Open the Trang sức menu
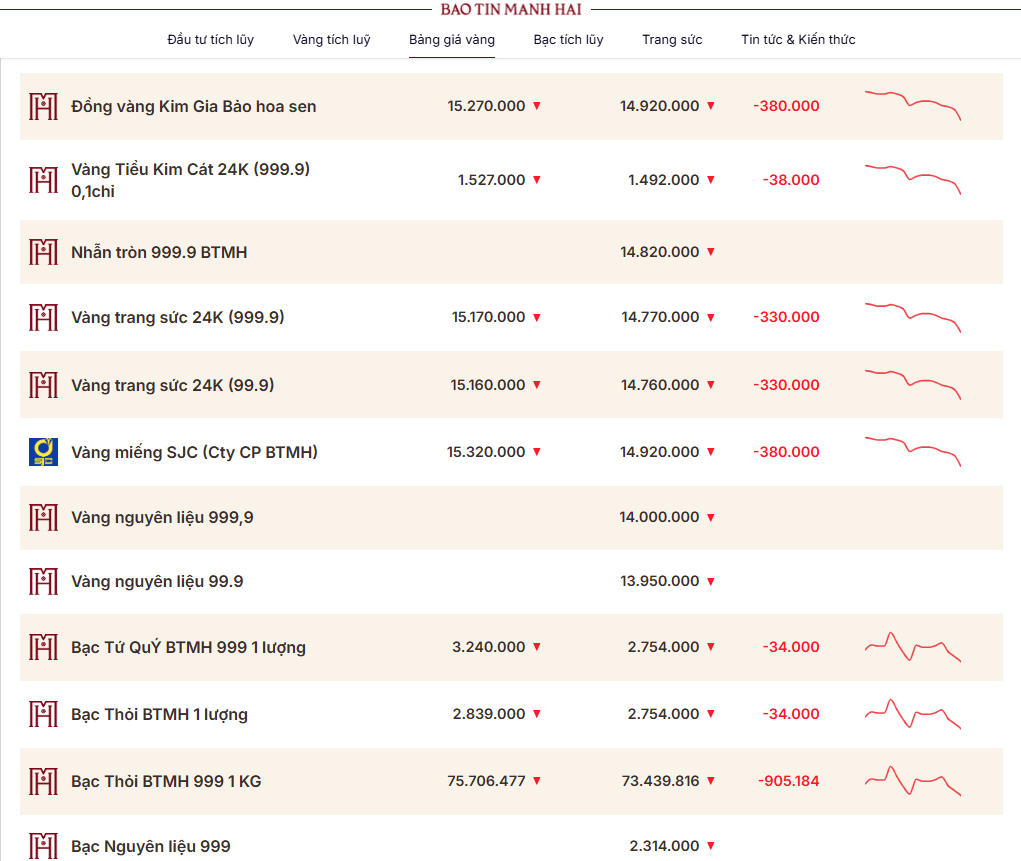The height and width of the screenshot is (861, 1021). (x=672, y=40)
